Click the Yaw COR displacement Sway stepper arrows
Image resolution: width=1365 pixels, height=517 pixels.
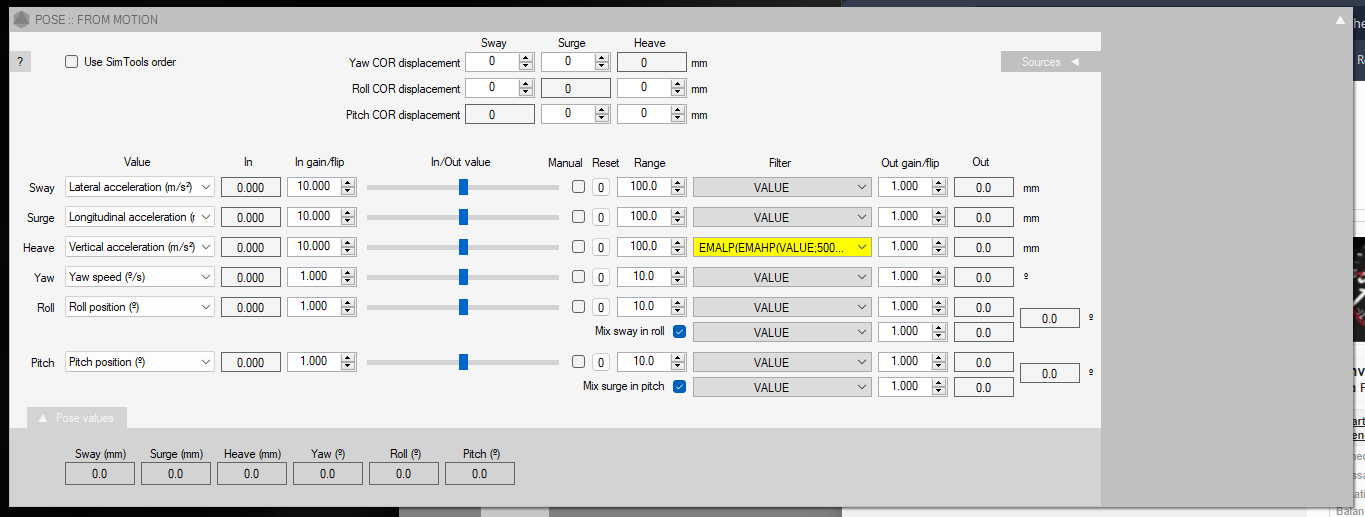[526, 62]
